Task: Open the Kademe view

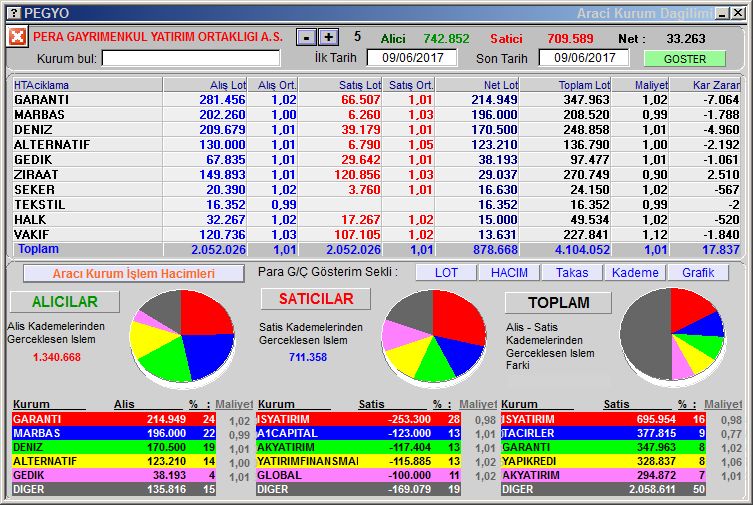Action: [x=635, y=273]
